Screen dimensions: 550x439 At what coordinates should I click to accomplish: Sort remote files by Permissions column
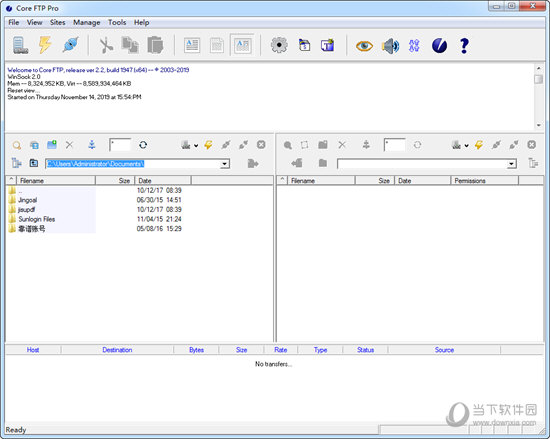pos(484,181)
